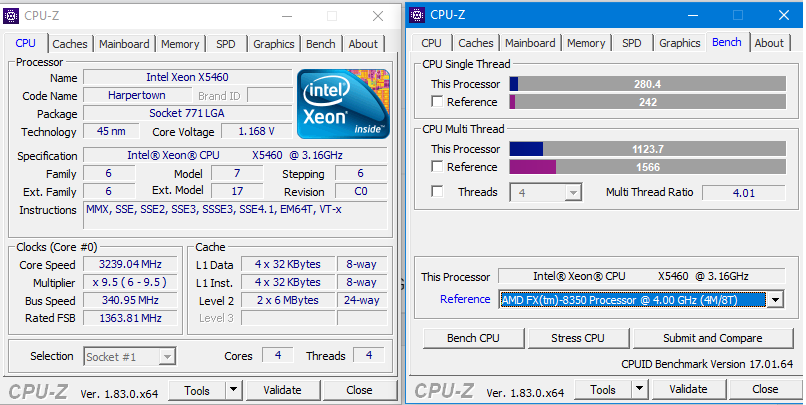Click the Stress CPU button
The width and height of the screenshot is (806, 405).
[578, 338]
